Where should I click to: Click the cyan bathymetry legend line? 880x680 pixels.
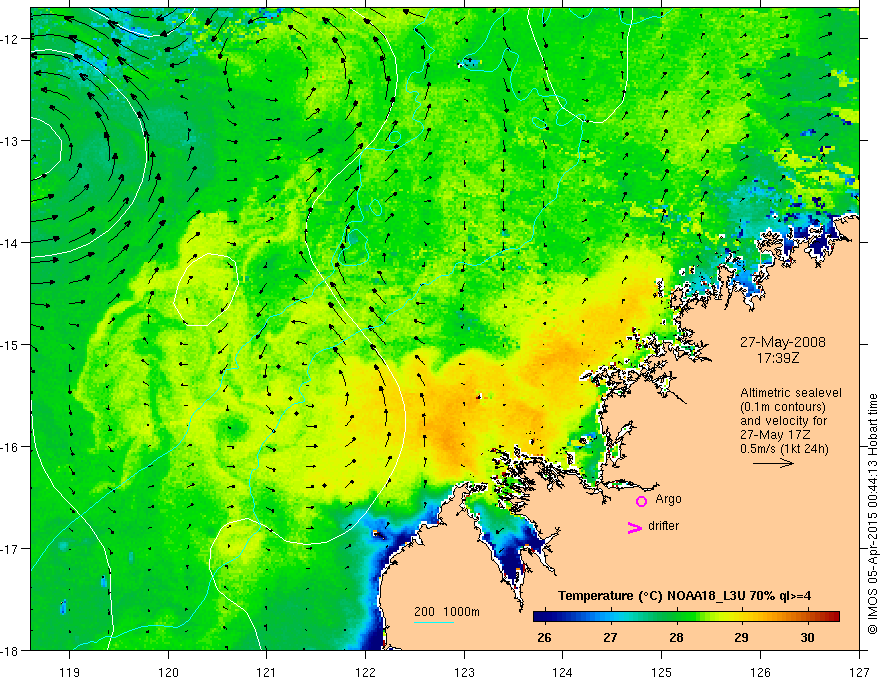[434, 622]
